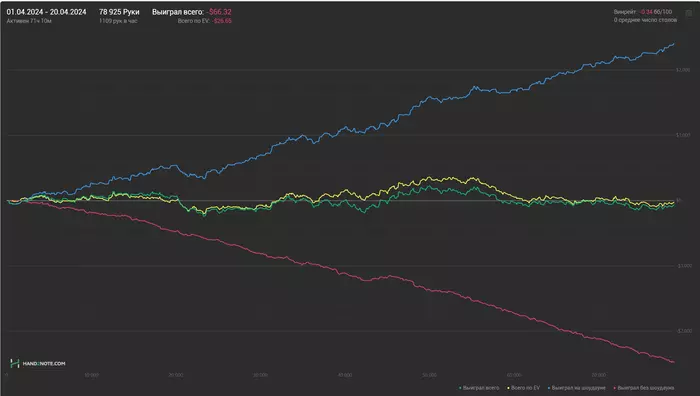The image size is (700, 396).
Task: Click the $2,000 gridline label on the right
Action: [x=683, y=70]
